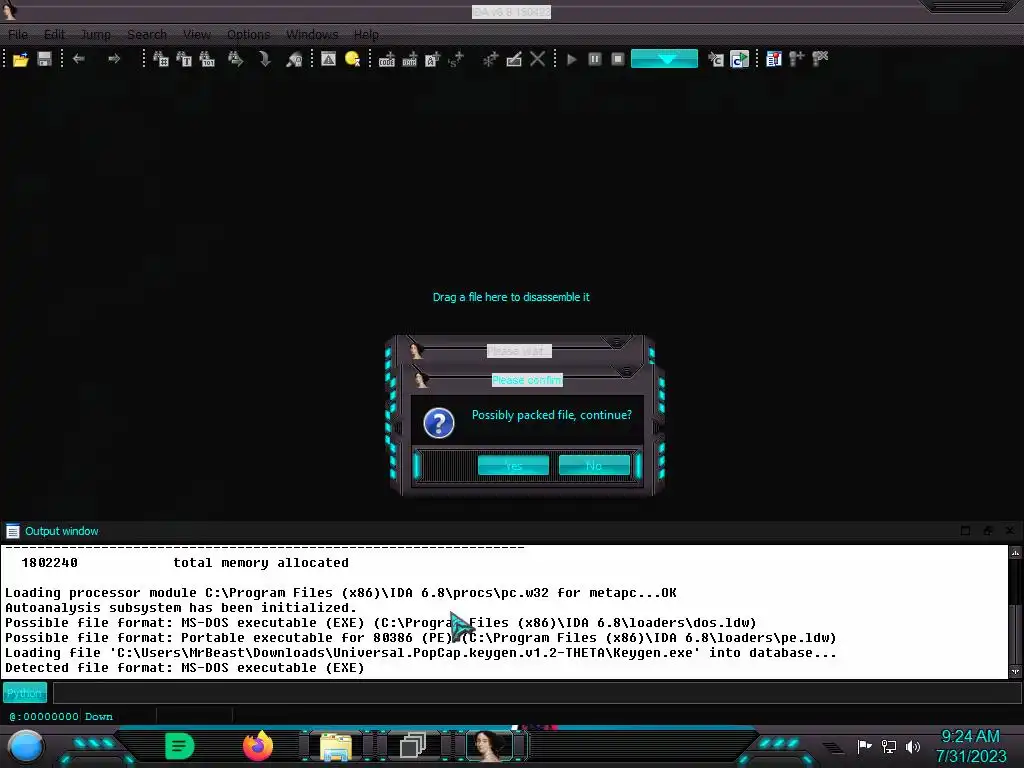
Task: Click the Output window vertical scrollbar
Action: pos(1015,612)
